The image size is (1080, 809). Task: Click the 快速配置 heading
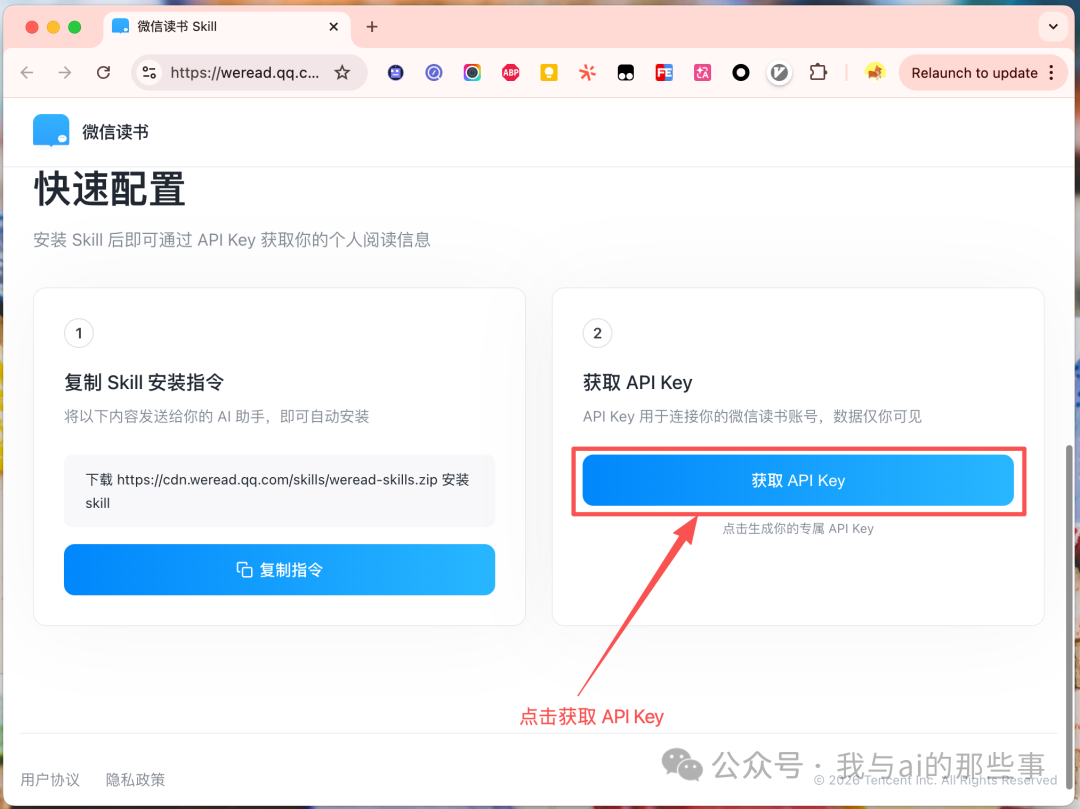pyautogui.click(x=110, y=189)
